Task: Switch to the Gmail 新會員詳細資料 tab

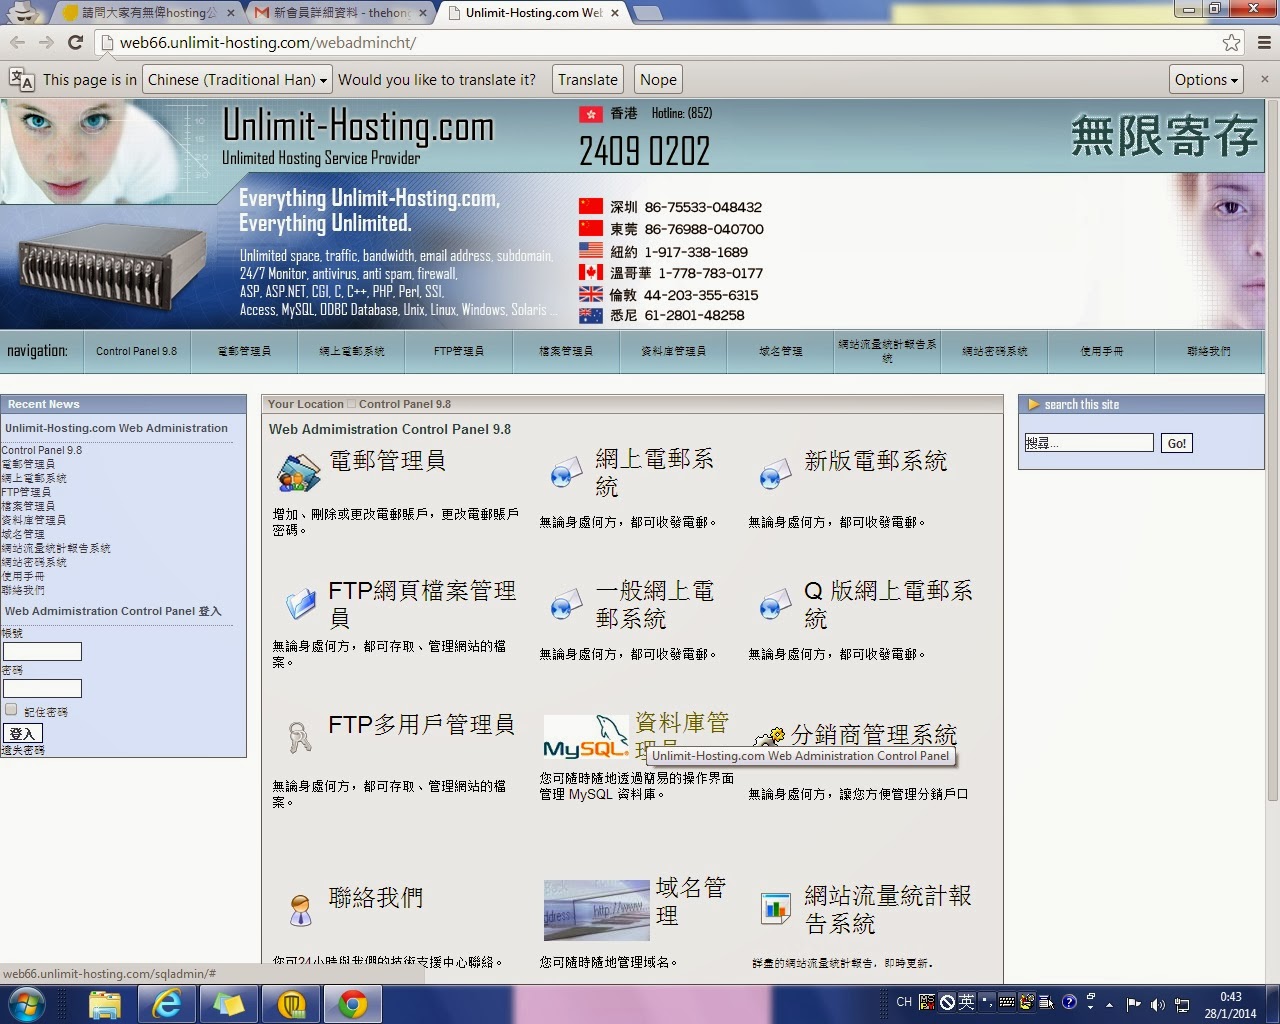Action: 341,13
